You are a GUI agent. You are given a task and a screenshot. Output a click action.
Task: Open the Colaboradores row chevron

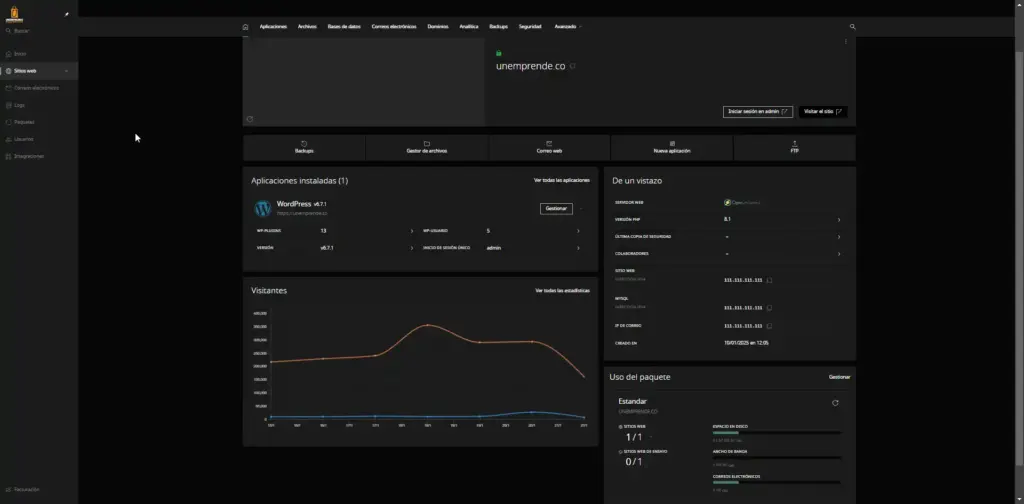point(839,254)
